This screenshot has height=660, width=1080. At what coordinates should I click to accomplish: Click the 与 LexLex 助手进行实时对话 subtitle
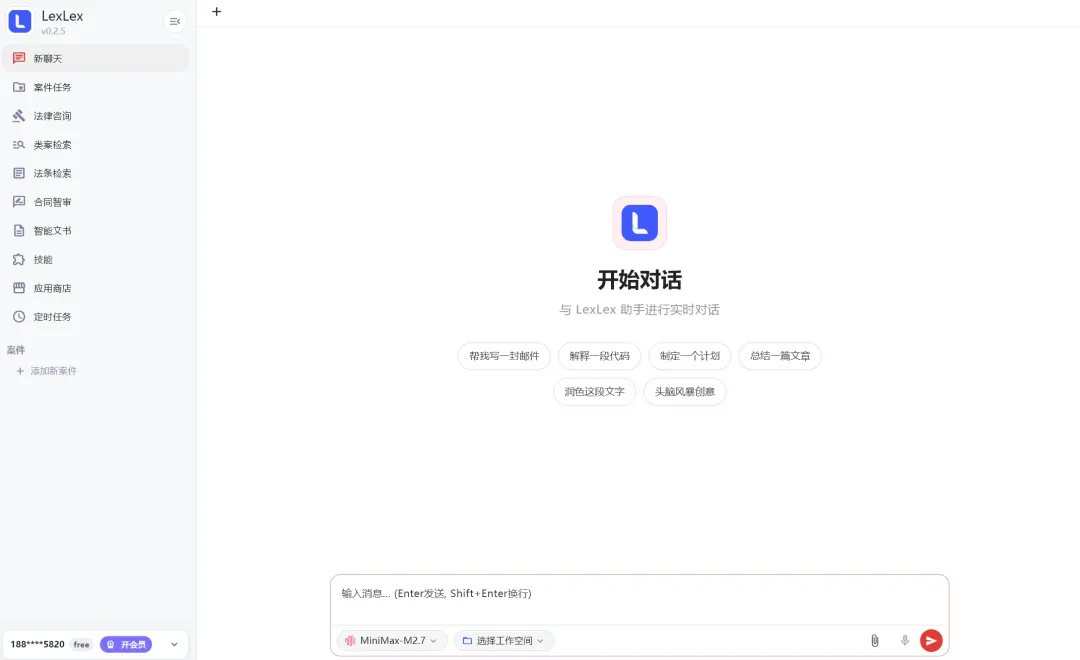pos(639,310)
